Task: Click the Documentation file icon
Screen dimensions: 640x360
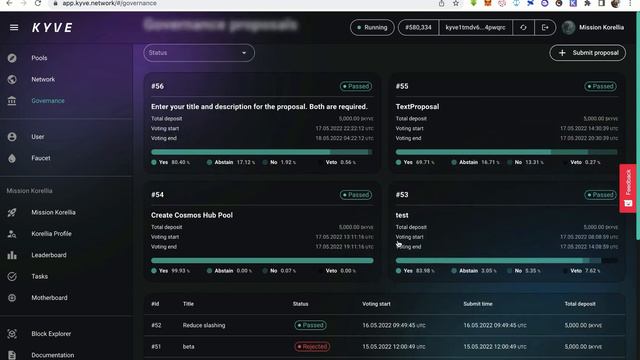Action: pyautogui.click(x=12, y=355)
